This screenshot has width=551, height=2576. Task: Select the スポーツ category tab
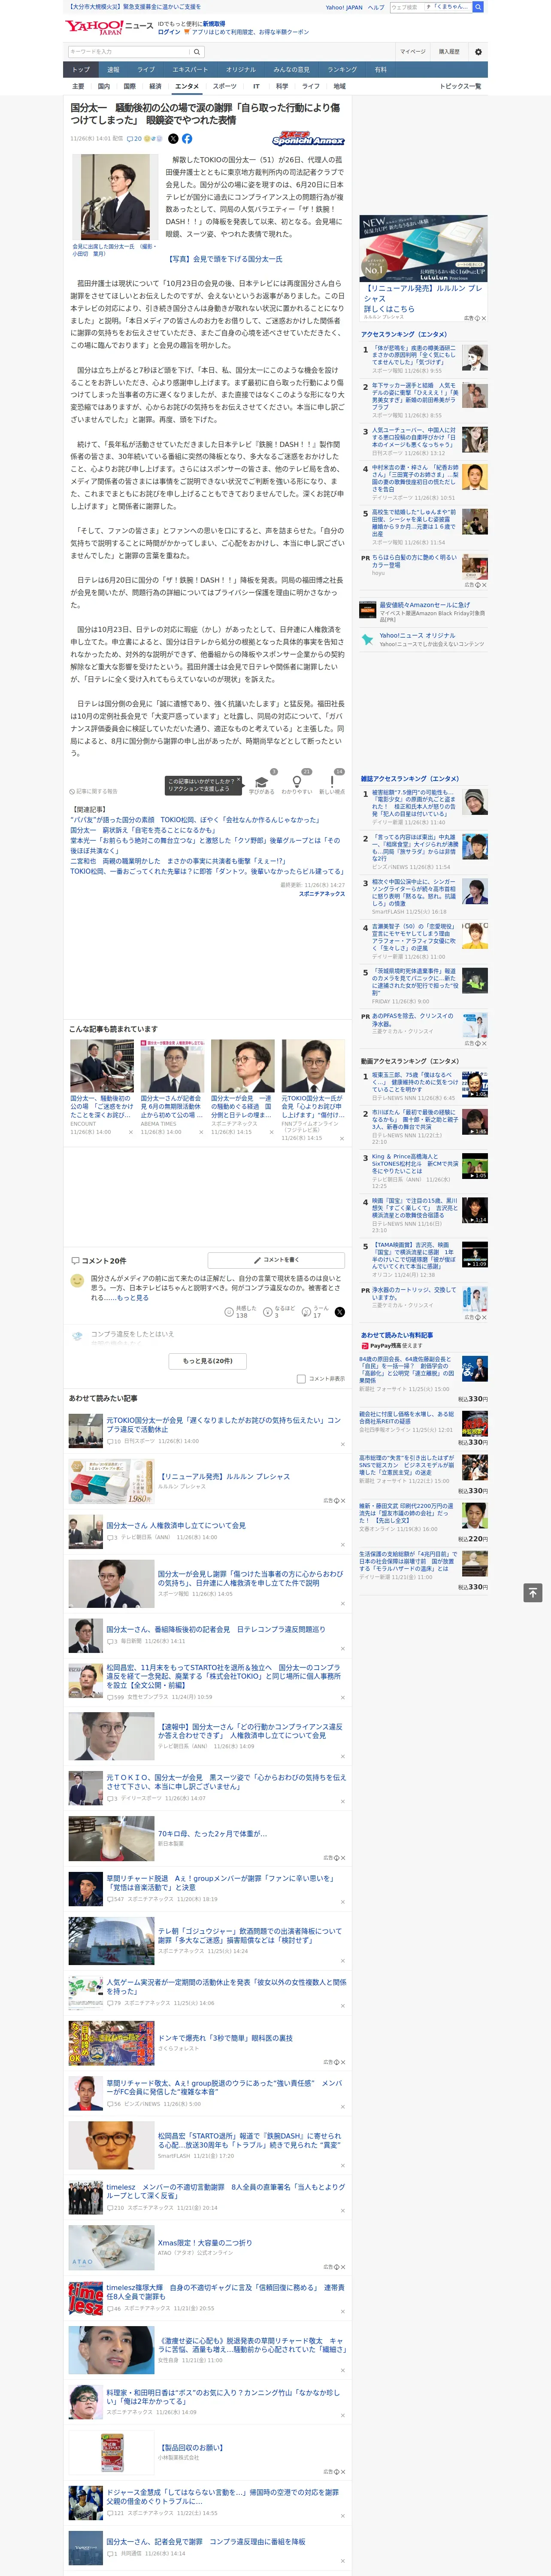(x=225, y=86)
